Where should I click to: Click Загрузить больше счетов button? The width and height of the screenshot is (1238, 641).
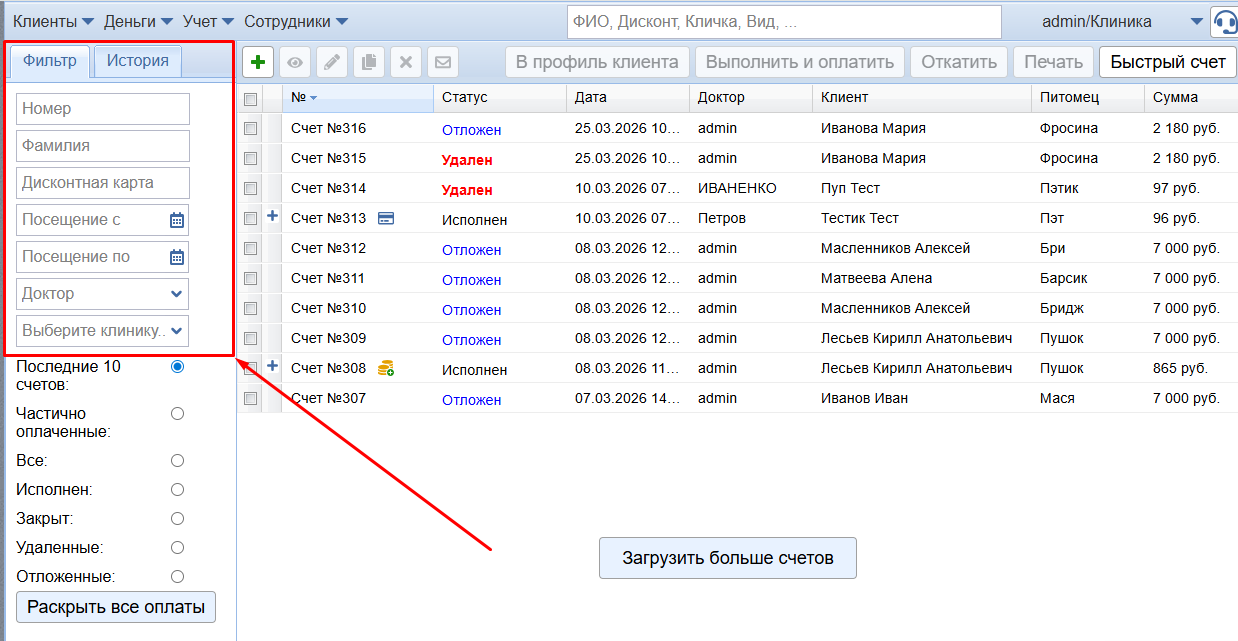tap(727, 558)
